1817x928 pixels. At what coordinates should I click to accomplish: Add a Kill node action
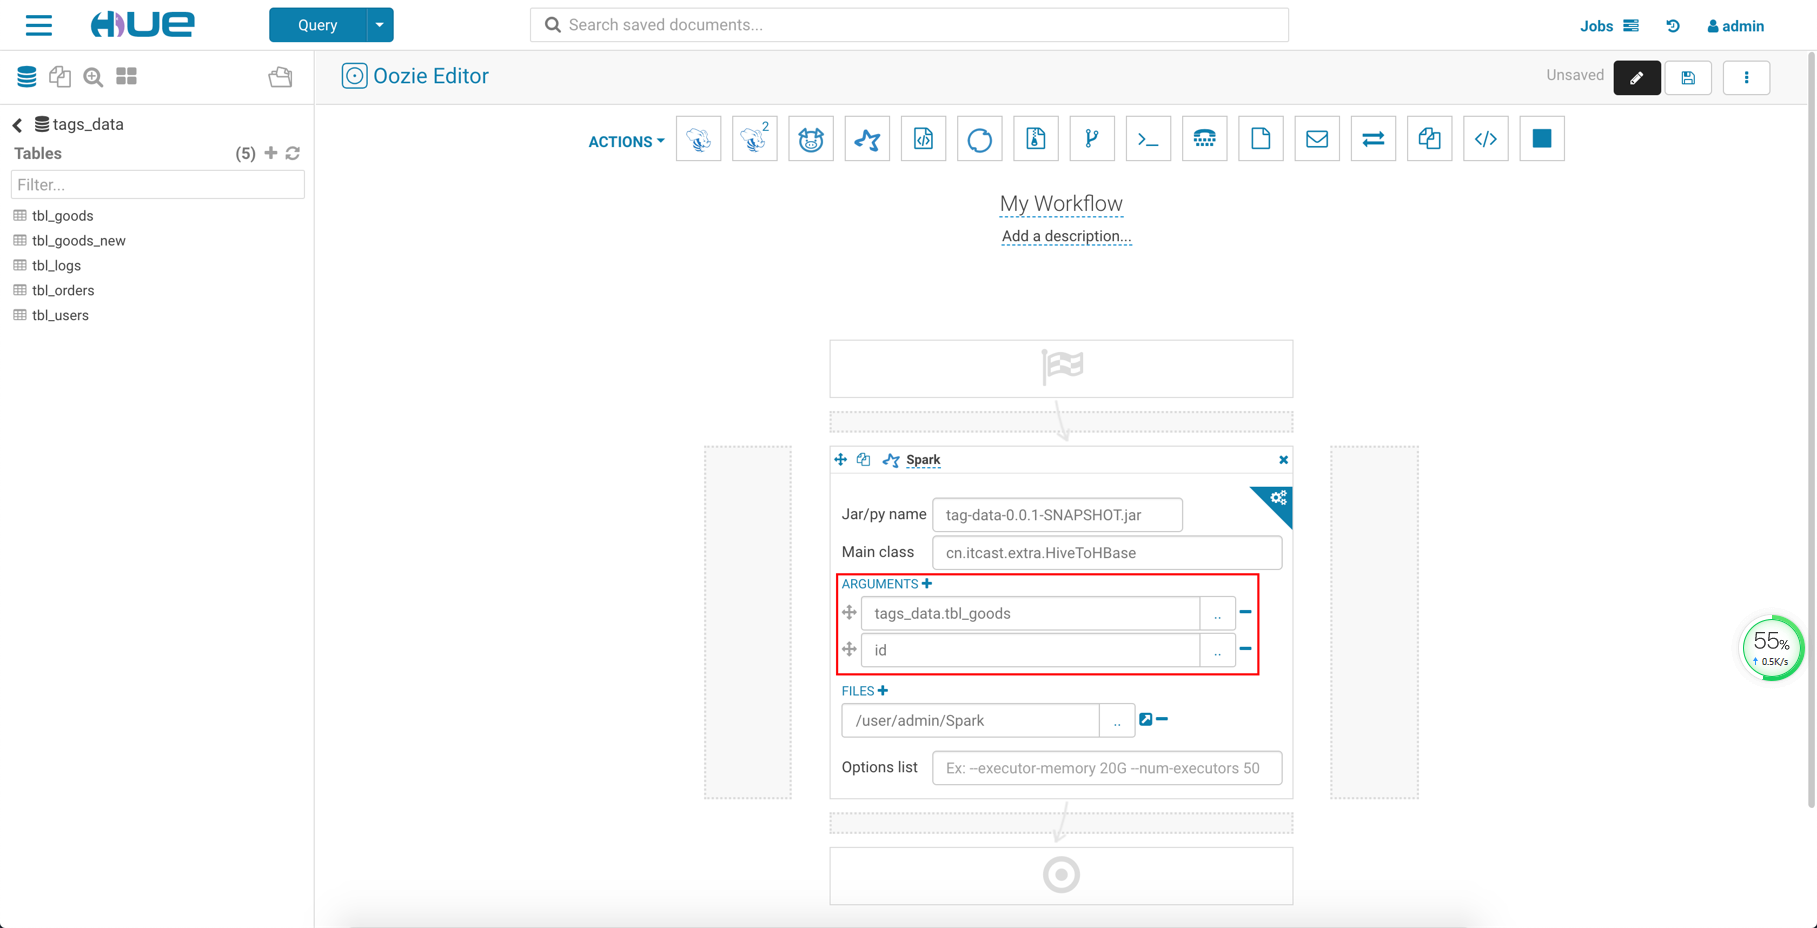(x=1542, y=139)
